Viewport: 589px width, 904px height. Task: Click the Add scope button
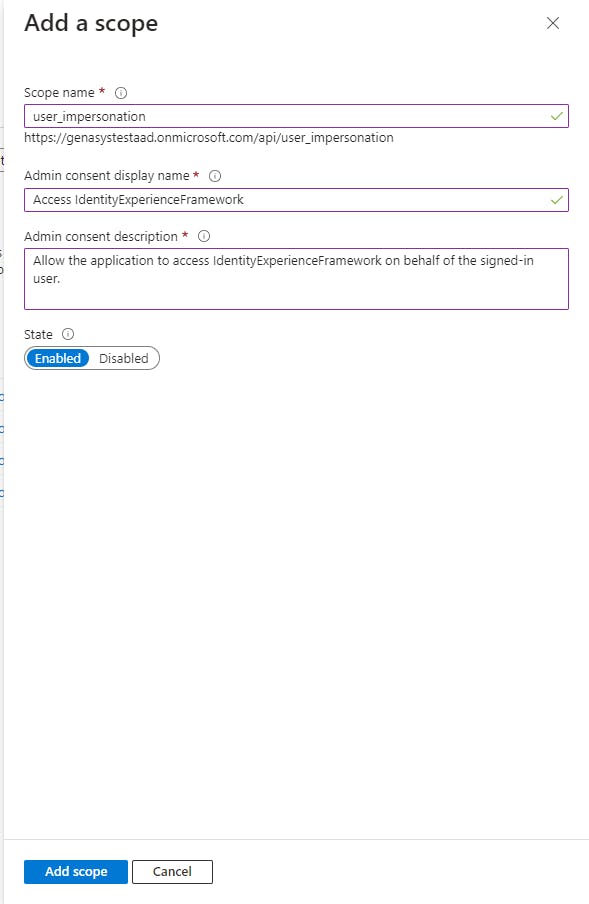point(75,872)
